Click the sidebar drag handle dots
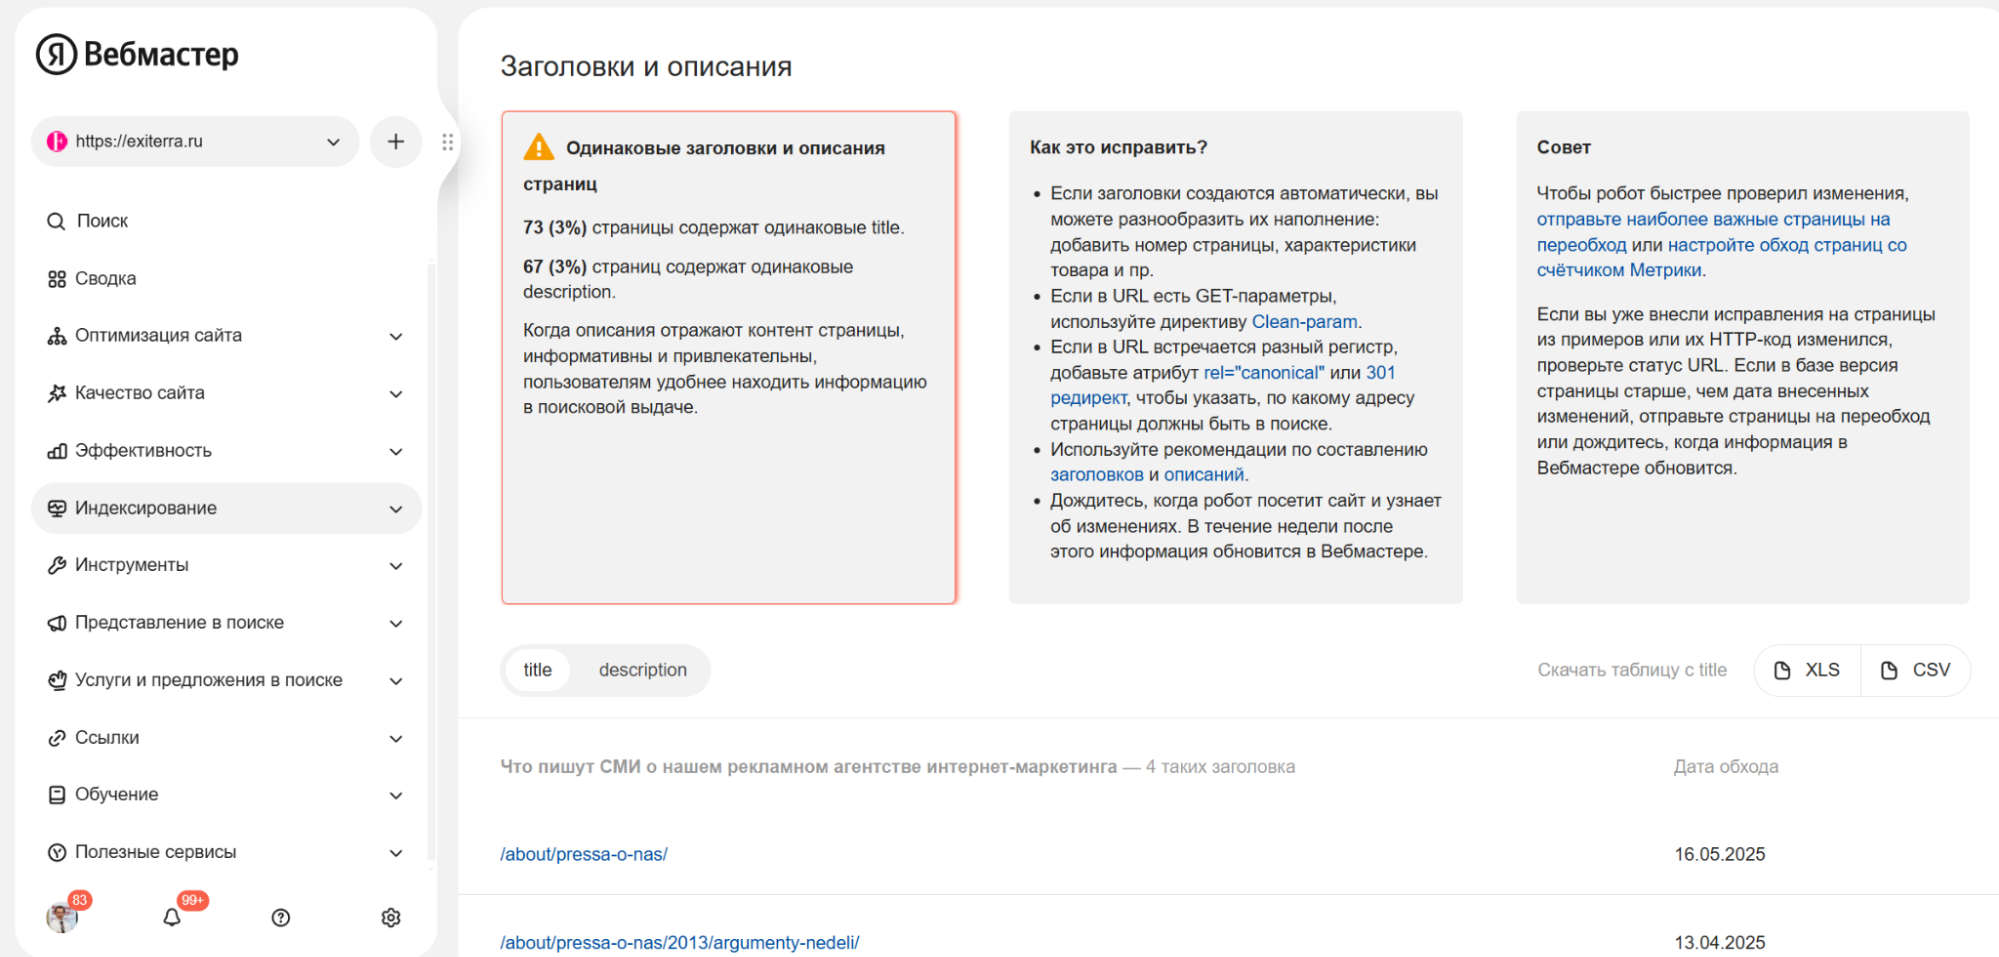Screen dimensions: 1999x957 point(448,142)
